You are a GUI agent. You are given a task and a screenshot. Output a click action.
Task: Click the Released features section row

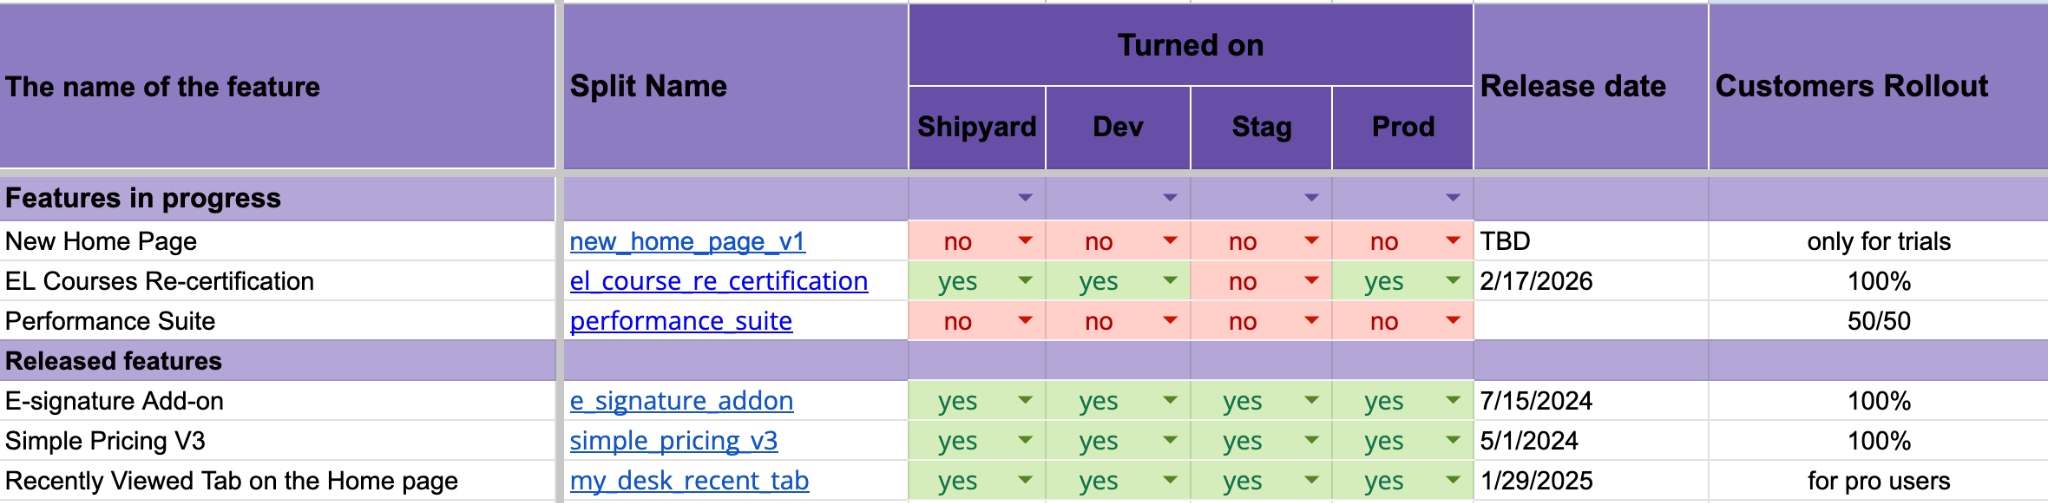pyautogui.click(x=276, y=361)
